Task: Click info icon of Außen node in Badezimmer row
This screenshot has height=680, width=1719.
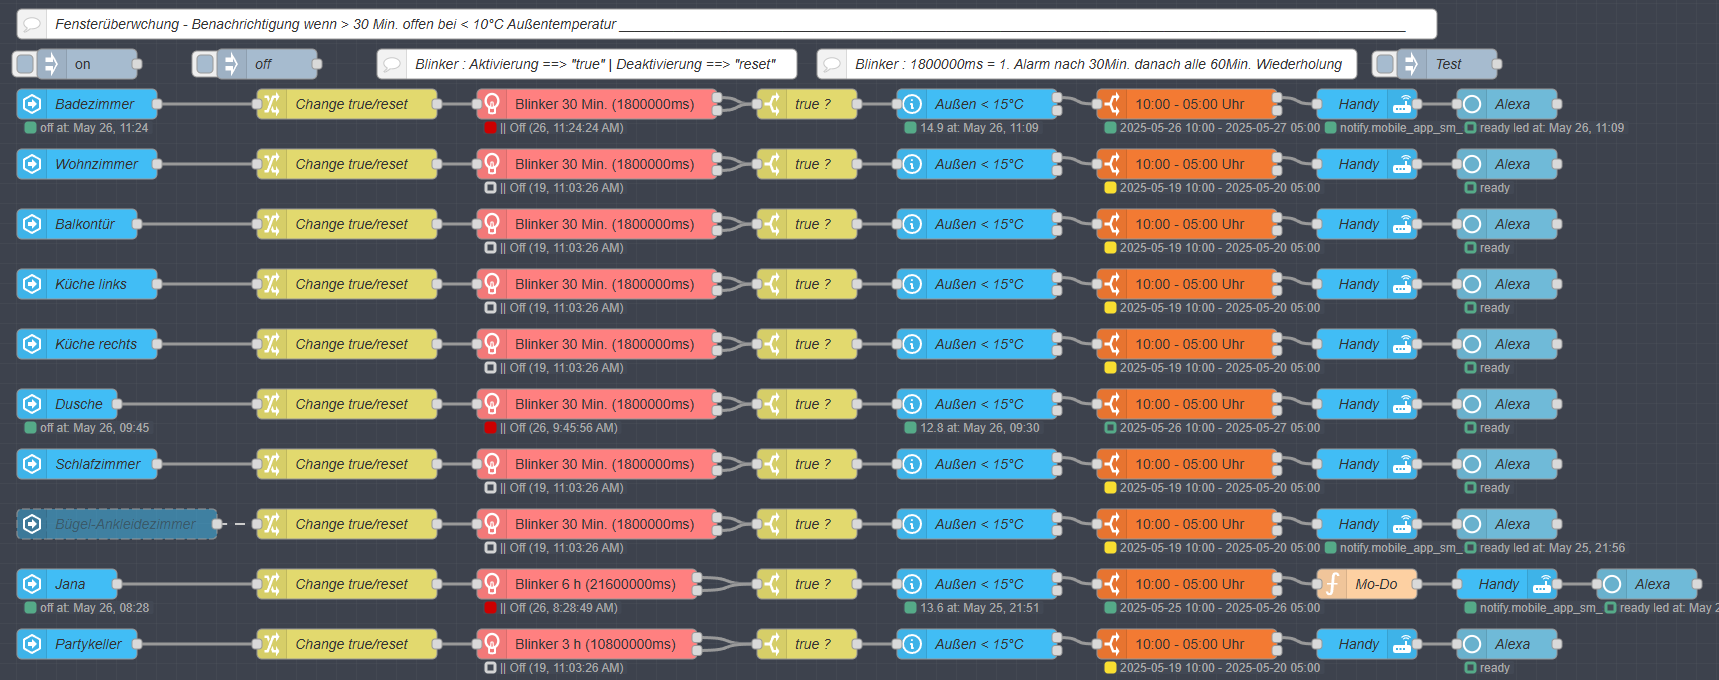Action: (x=912, y=104)
